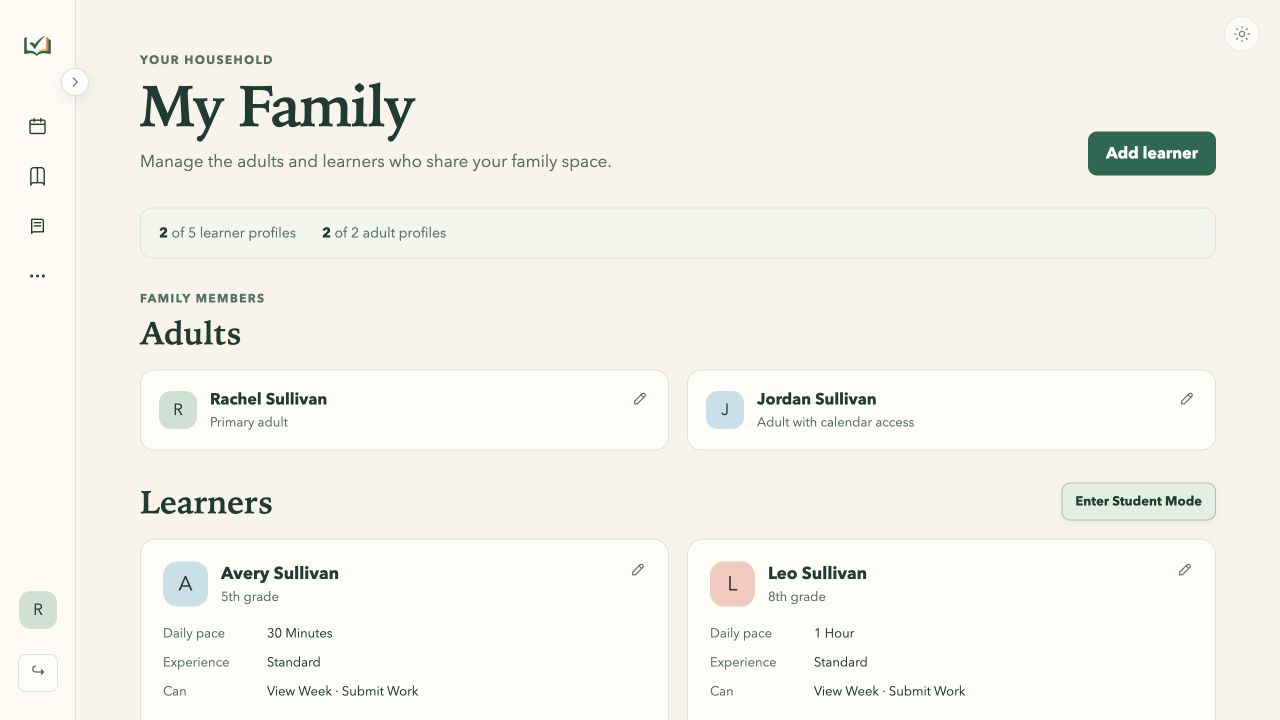Click the Leo Sullivan name
The image size is (1280, 720).
pos(817,573)
